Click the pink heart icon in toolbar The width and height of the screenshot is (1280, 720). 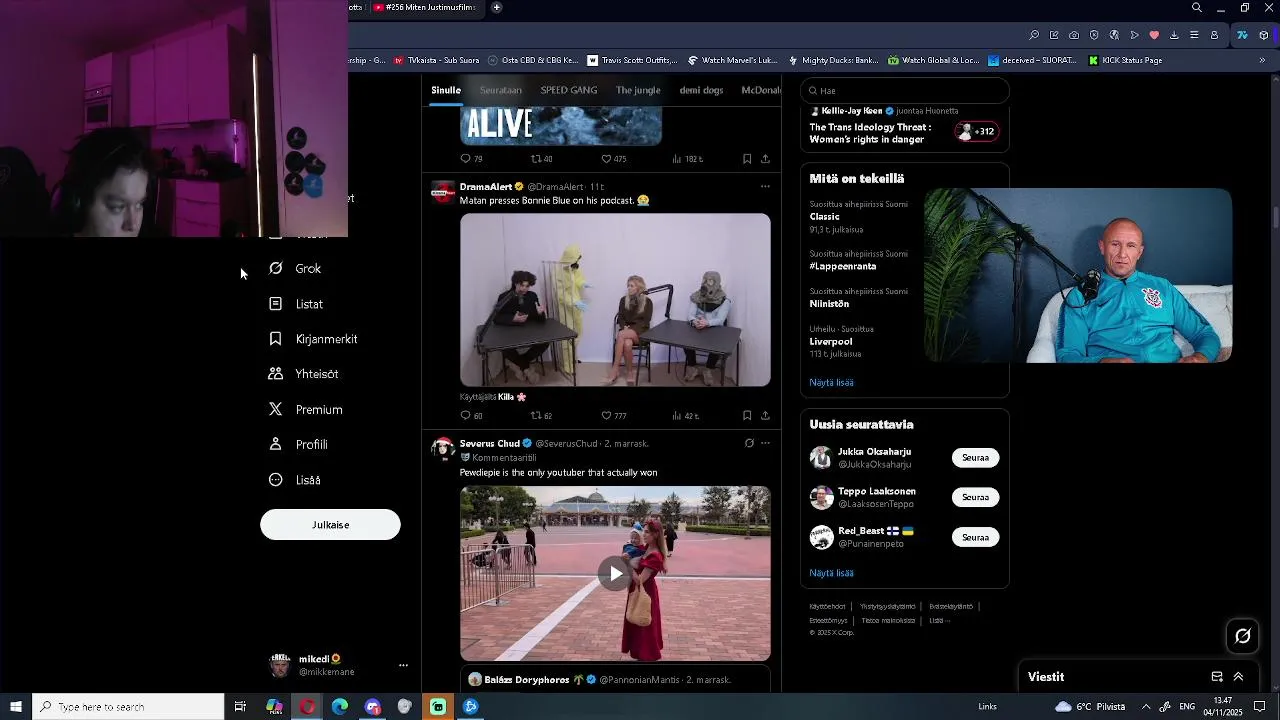pyautogui.click(x=1154, y=35)
